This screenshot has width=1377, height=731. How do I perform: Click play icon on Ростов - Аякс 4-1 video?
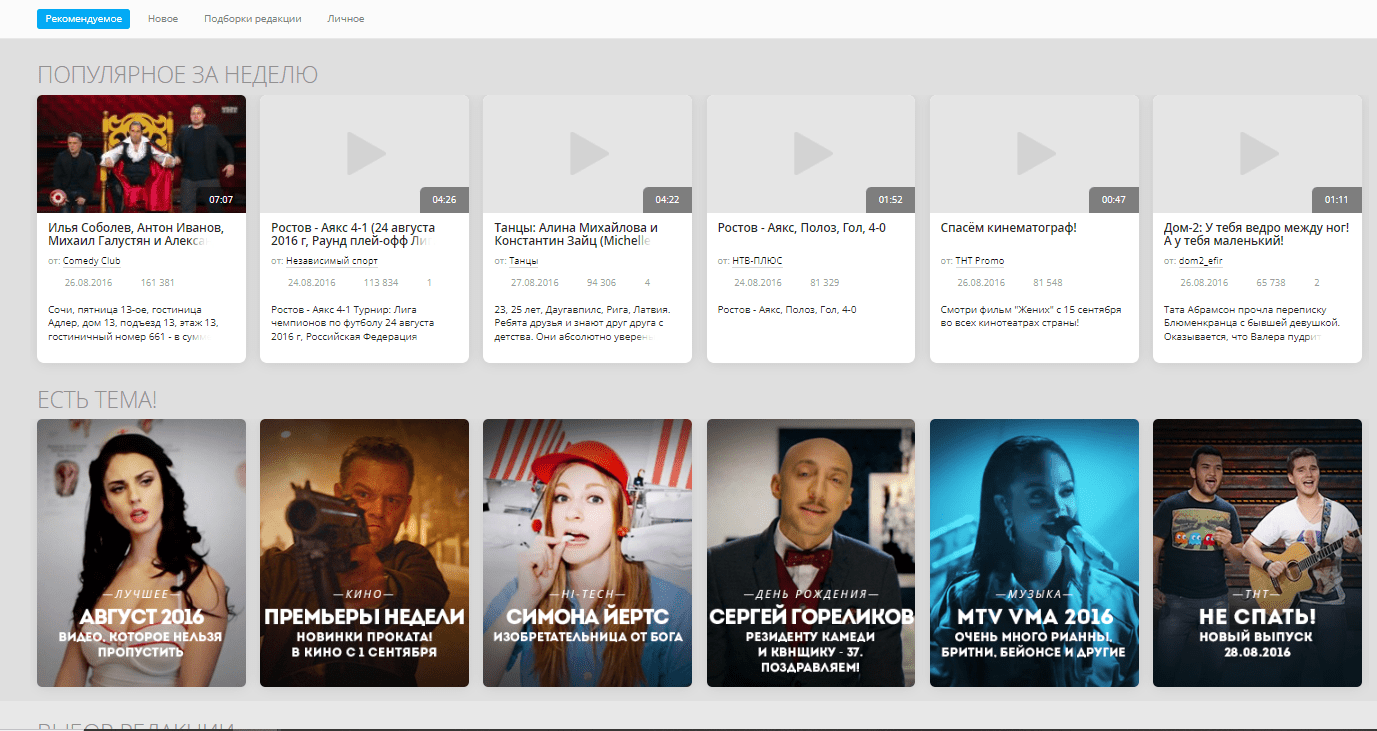pyautogui.click(x=365, y=154)
